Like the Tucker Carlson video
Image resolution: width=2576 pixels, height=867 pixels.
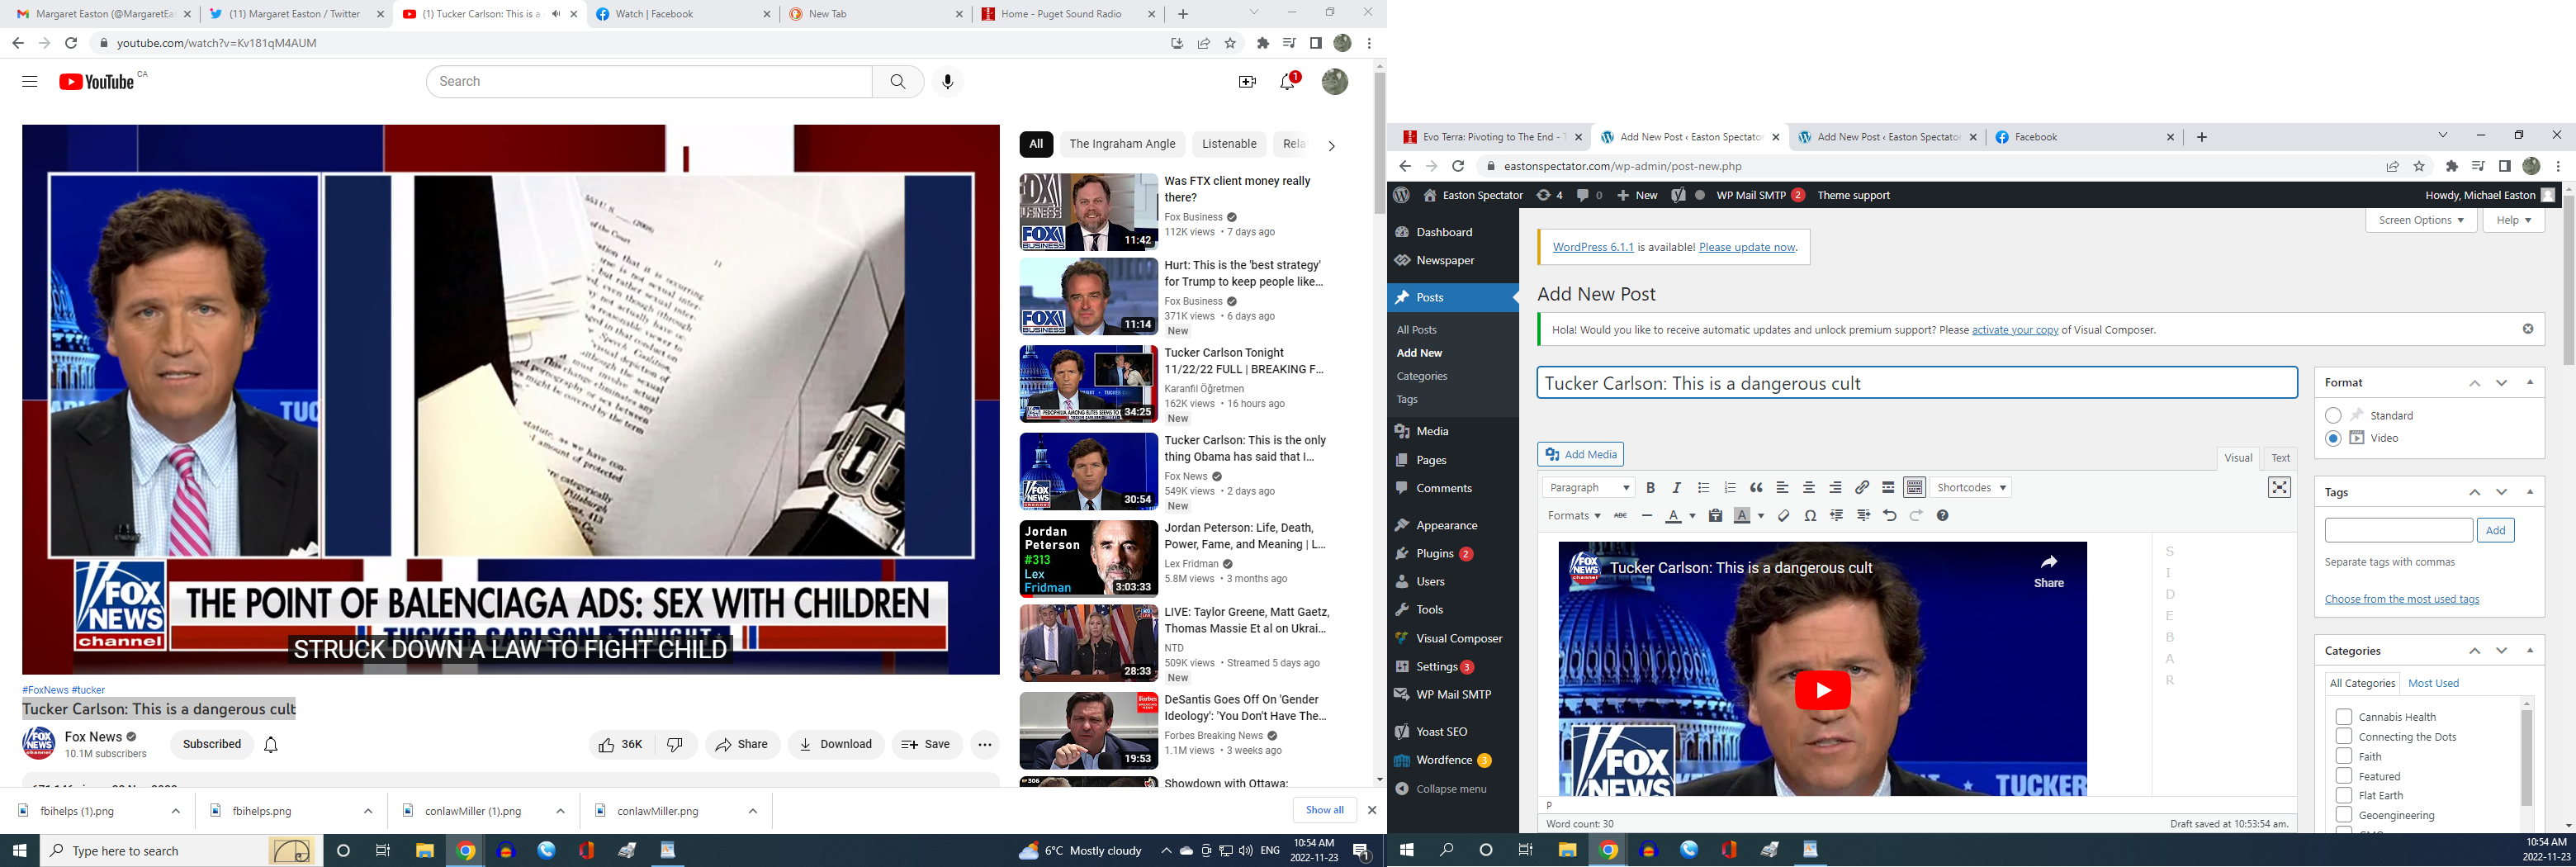coord(621,744)
